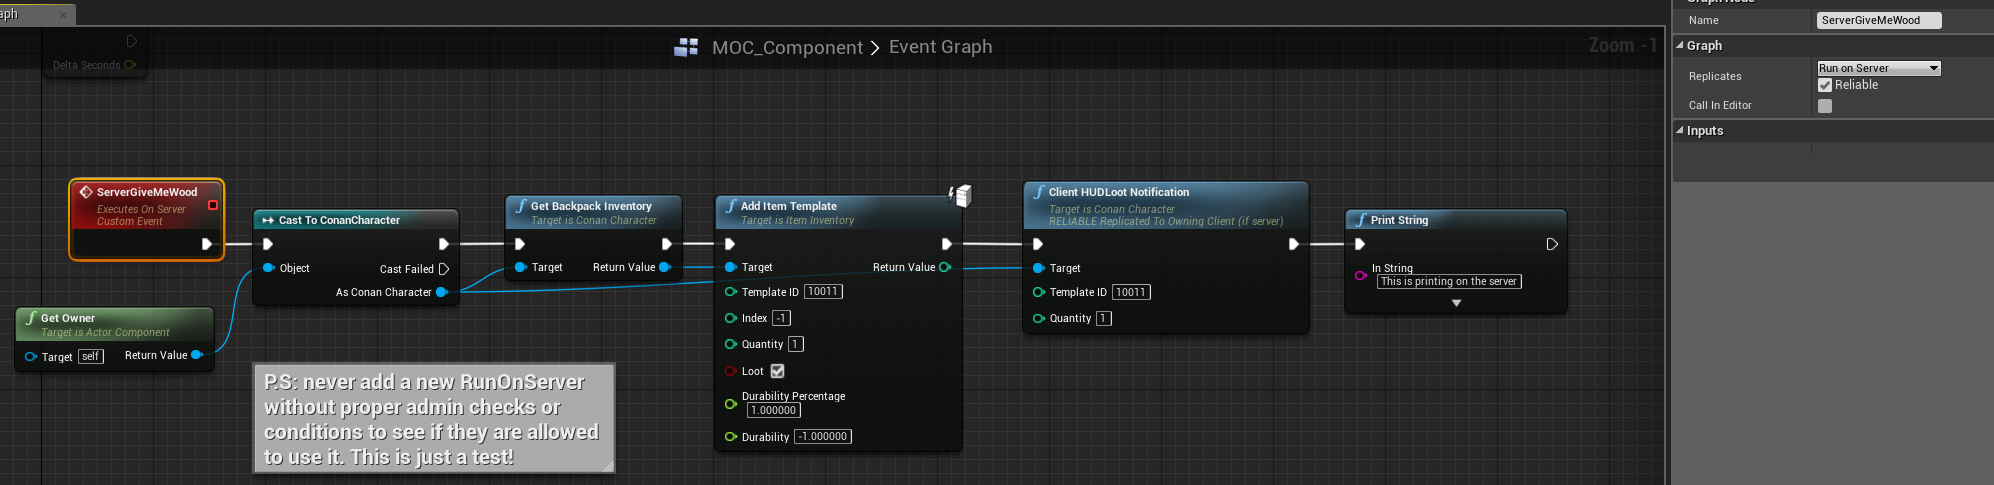
Task: Click the Get Backpack Inventory Return Value pin
Action: coord(665,267)
